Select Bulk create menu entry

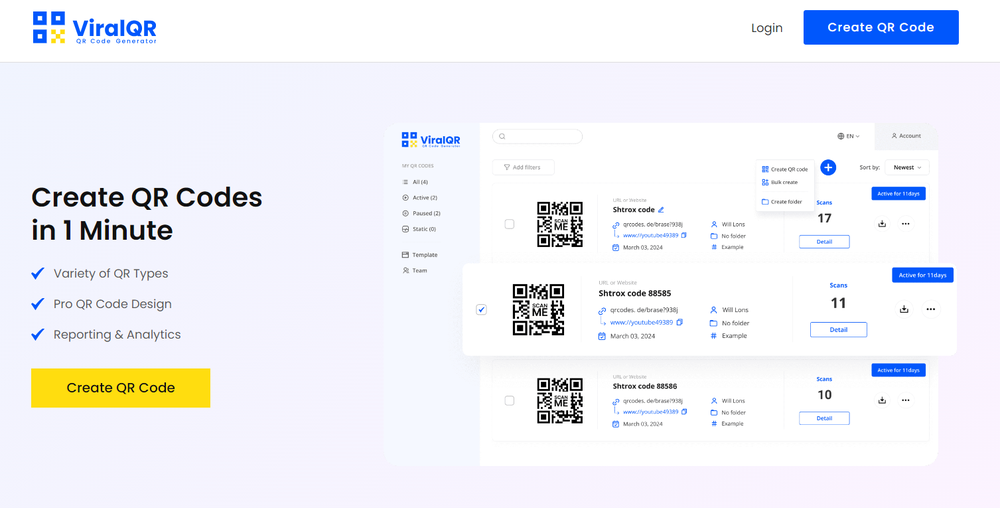pyautogui.click(x=779, y=182)
